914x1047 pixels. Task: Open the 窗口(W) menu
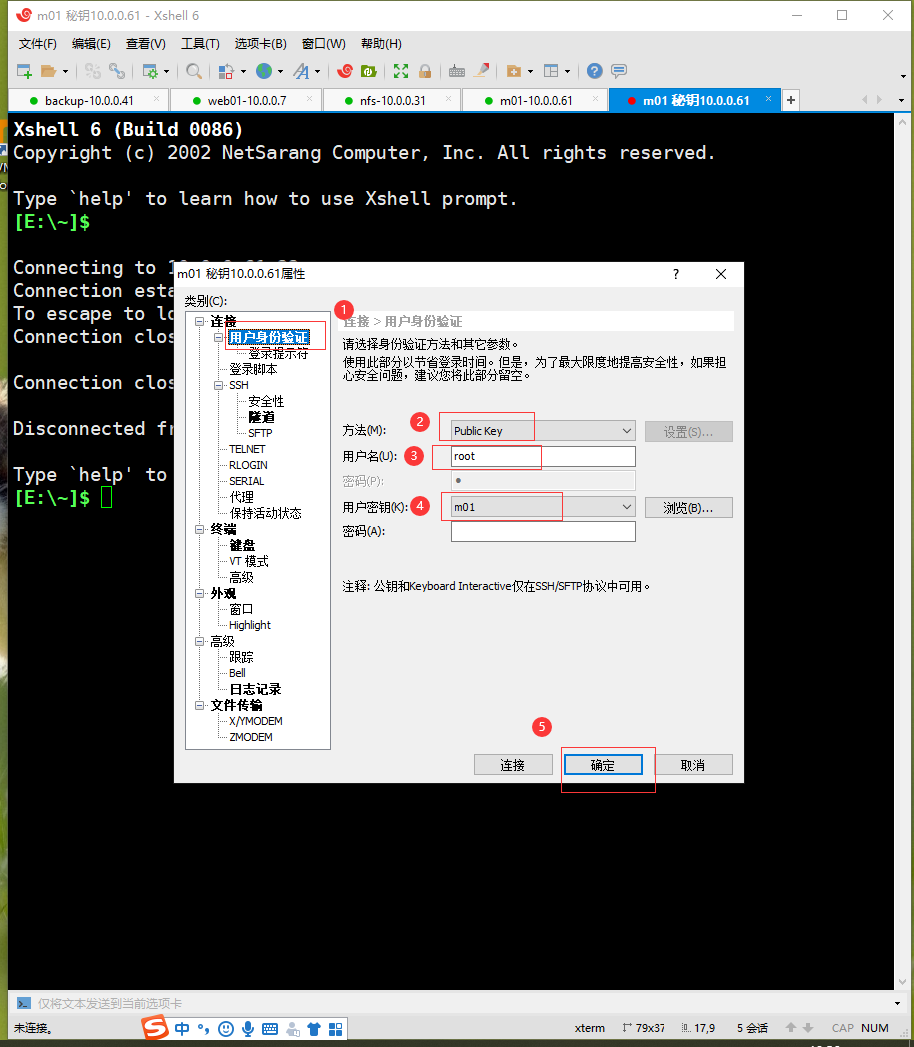(x=323, y=44)
